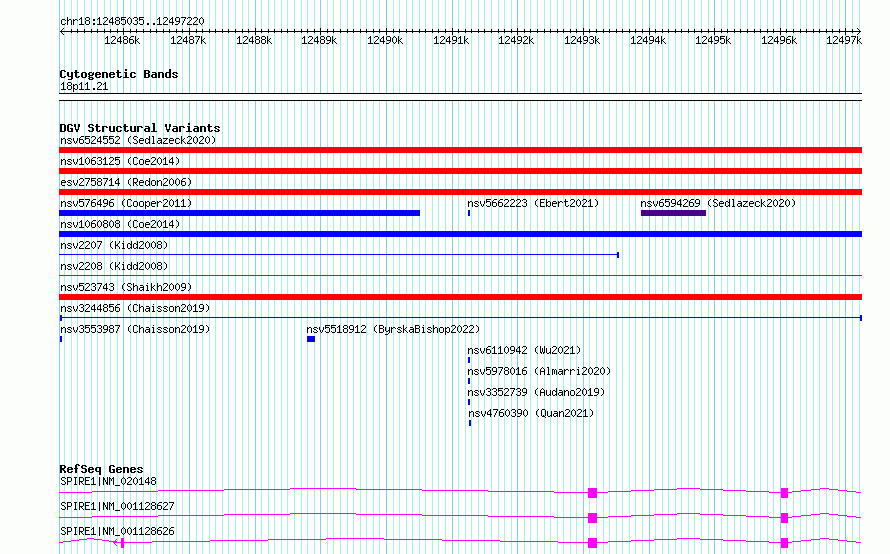890x554 pixels.
Task: Open the SPIRE1|NM_001128626 transcript label
Action: (117, 531)
